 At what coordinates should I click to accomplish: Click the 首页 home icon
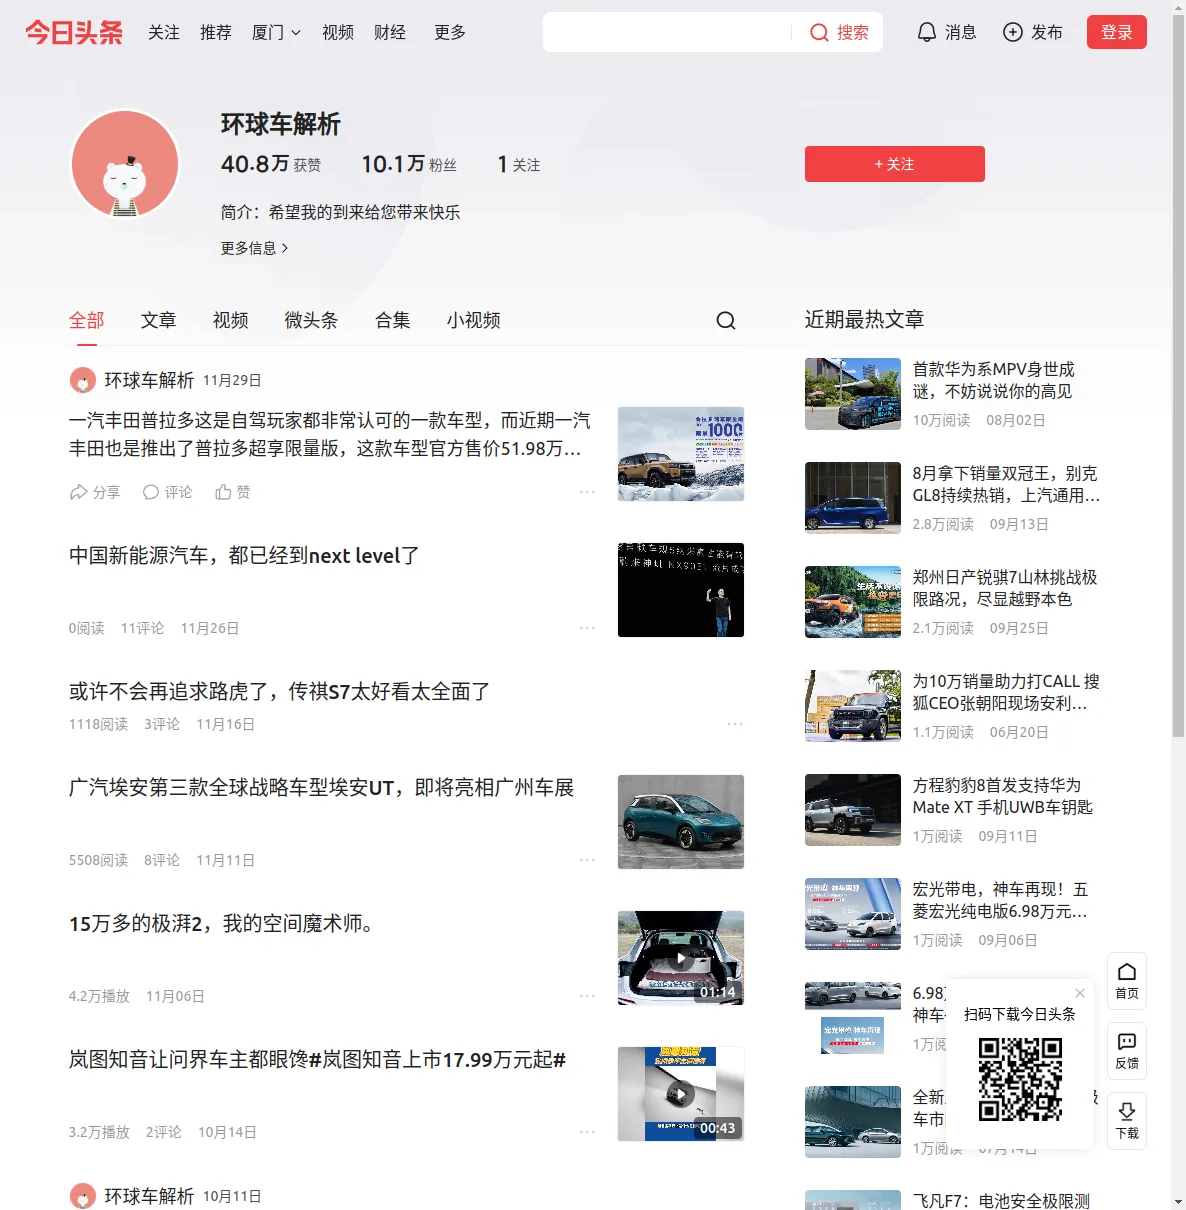pos(1127,981)
